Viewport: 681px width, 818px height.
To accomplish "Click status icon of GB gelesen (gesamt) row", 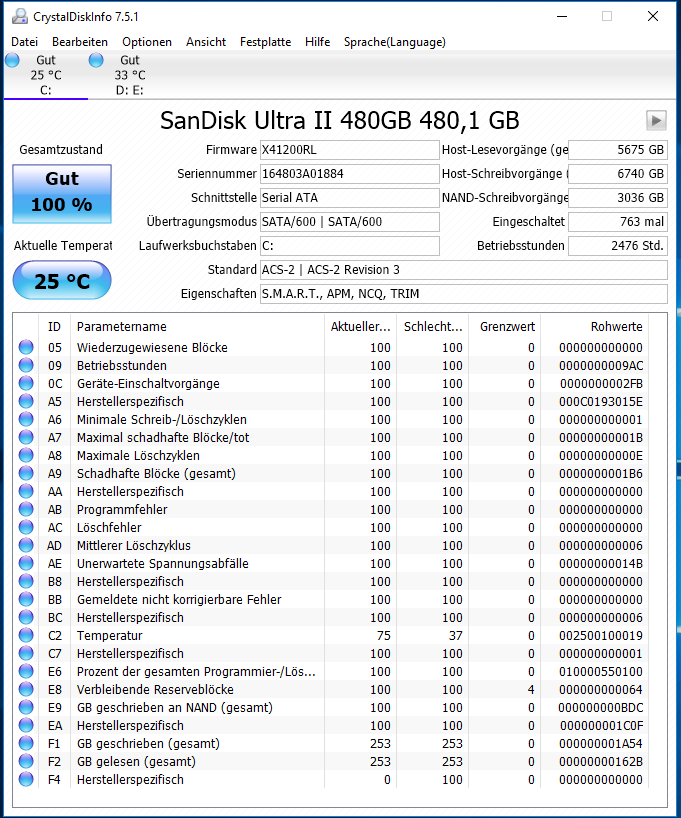I will [26, 761].
